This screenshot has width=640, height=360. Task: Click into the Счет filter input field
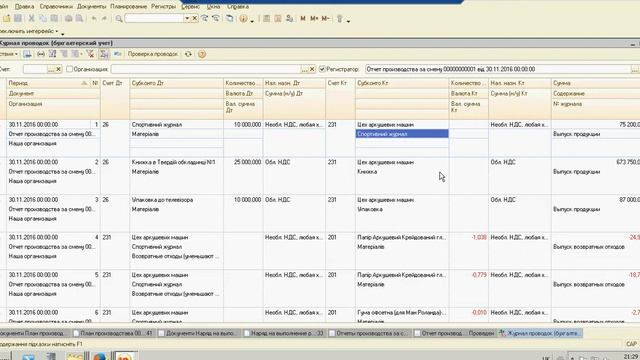point(35,69)
